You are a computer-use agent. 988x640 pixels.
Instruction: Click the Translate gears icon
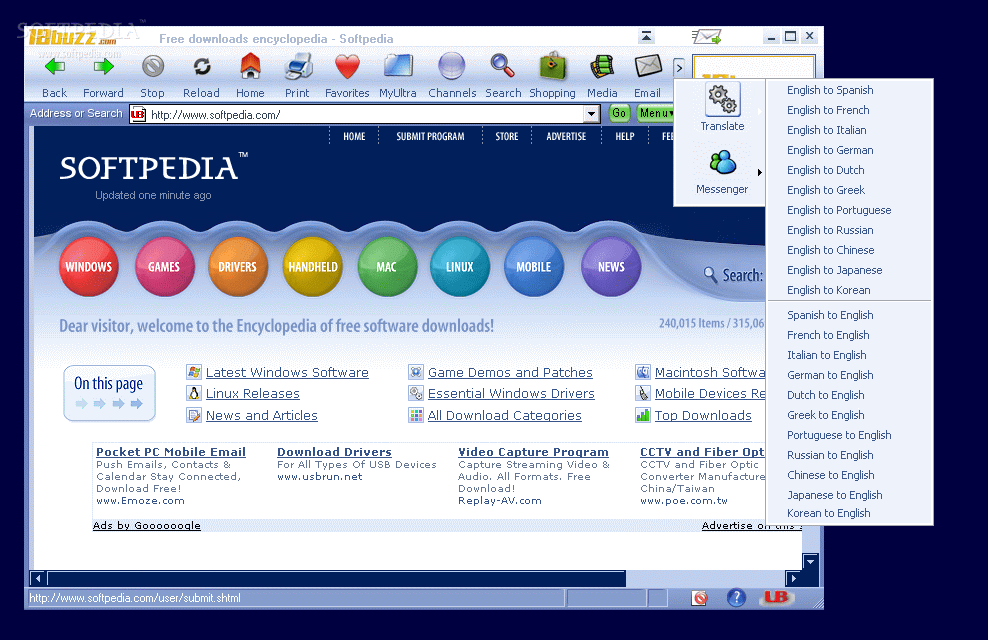coord(722,99)
